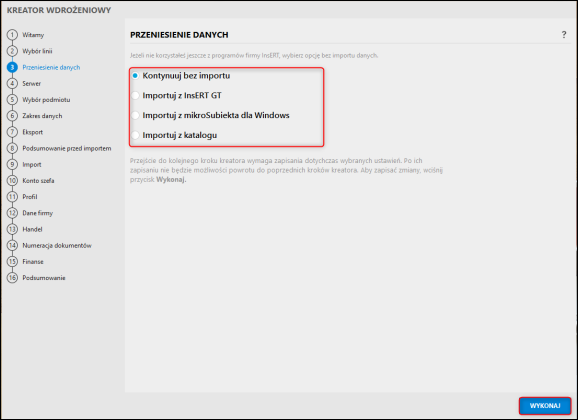Pick the Importuj z katalogu radio button
The width and height of the screenshot is (578, 420).
pyautogui.click(x=135, y=135)
